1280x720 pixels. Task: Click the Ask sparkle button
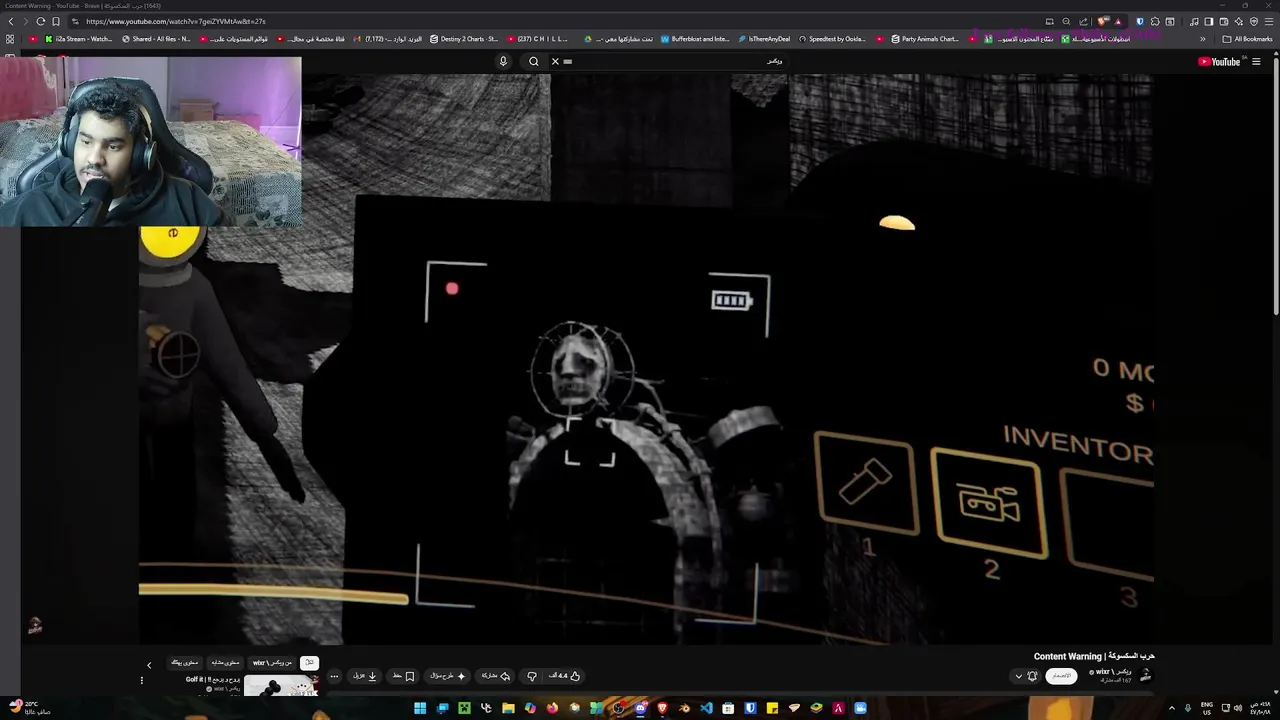coord(448,676)
